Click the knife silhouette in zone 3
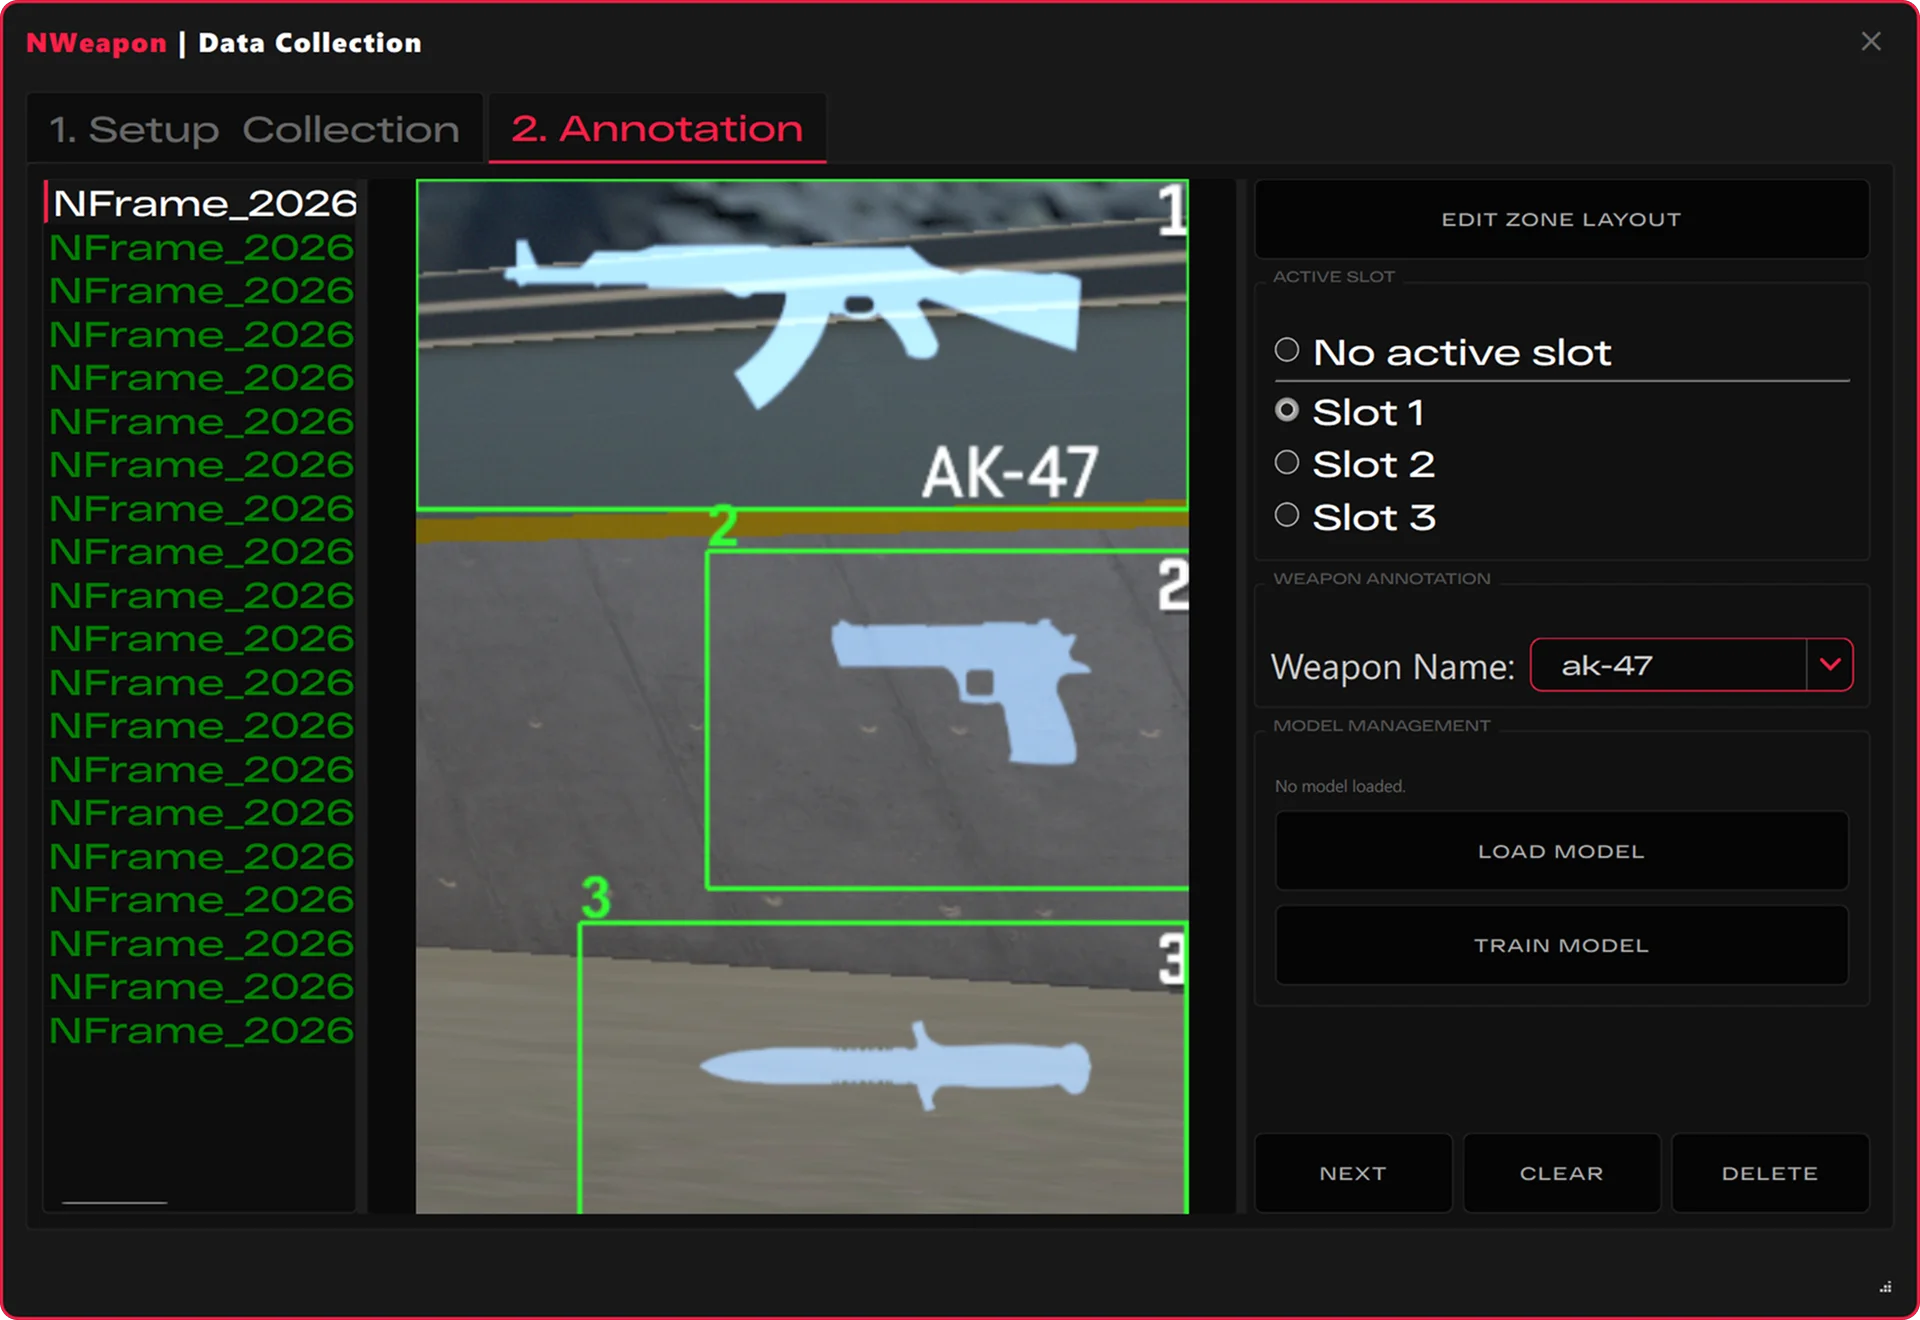 (895, 1067)
